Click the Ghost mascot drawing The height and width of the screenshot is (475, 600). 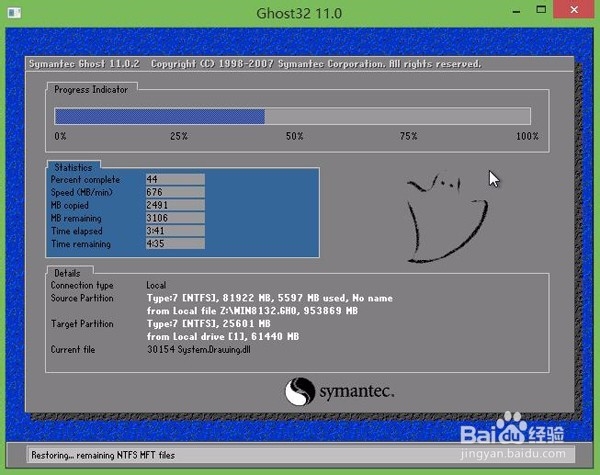click(446, 218)
